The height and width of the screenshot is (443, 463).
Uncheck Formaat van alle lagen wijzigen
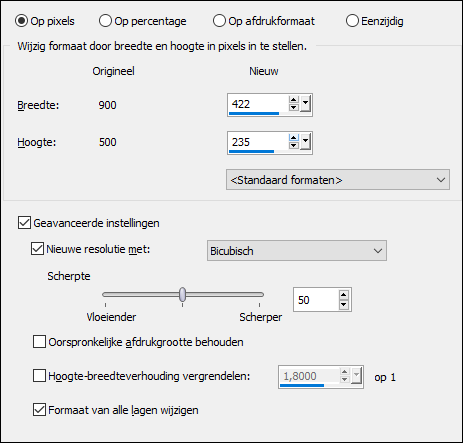point(39,410)
